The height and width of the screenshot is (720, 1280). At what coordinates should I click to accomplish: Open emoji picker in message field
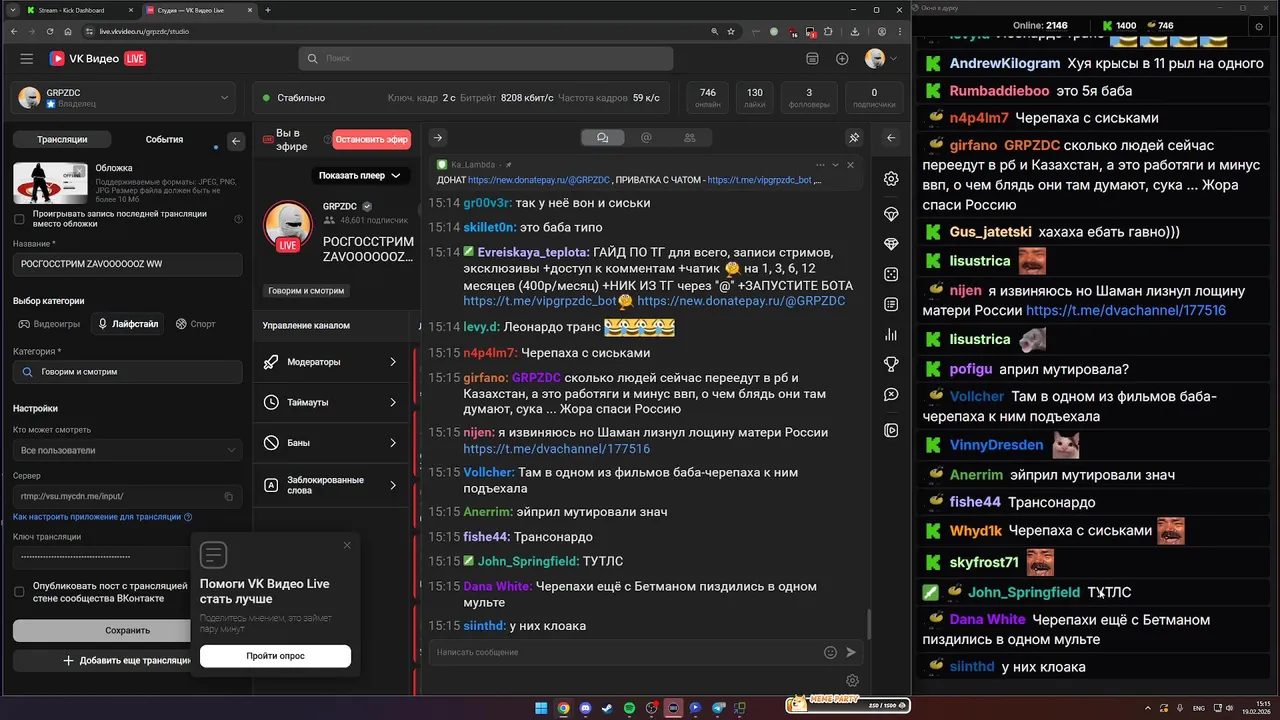(x=830, y=652)
